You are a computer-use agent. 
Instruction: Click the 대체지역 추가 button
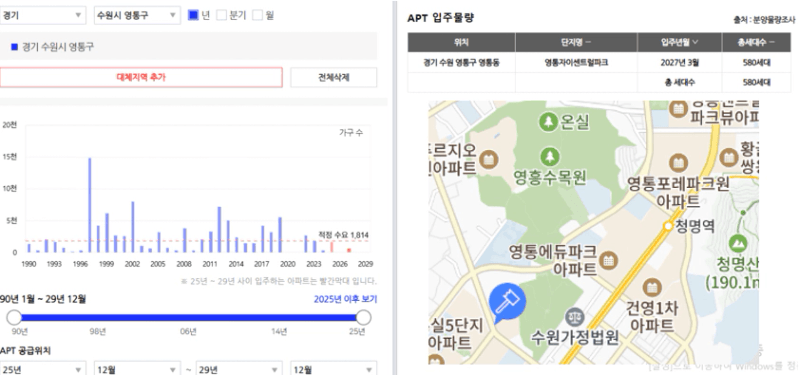(x=141, y=77)
